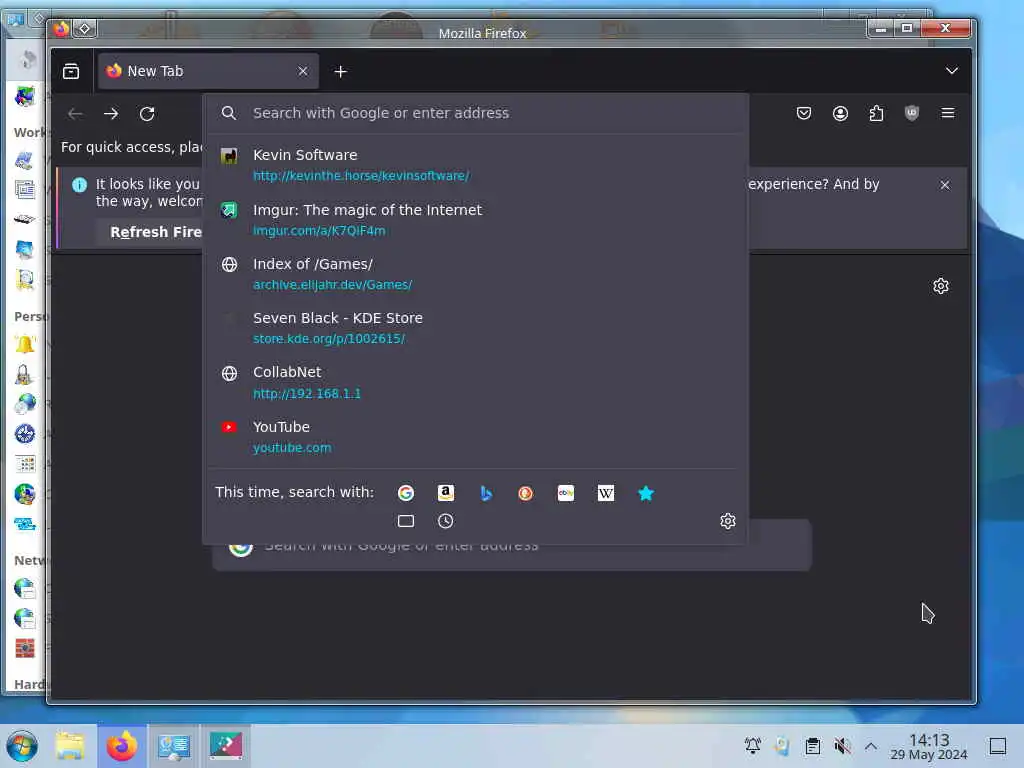Image resolution: width=1024 pixels, height=768 pixels.
Task: Open search settings gear in dropdown
Action: click(728, 521)
